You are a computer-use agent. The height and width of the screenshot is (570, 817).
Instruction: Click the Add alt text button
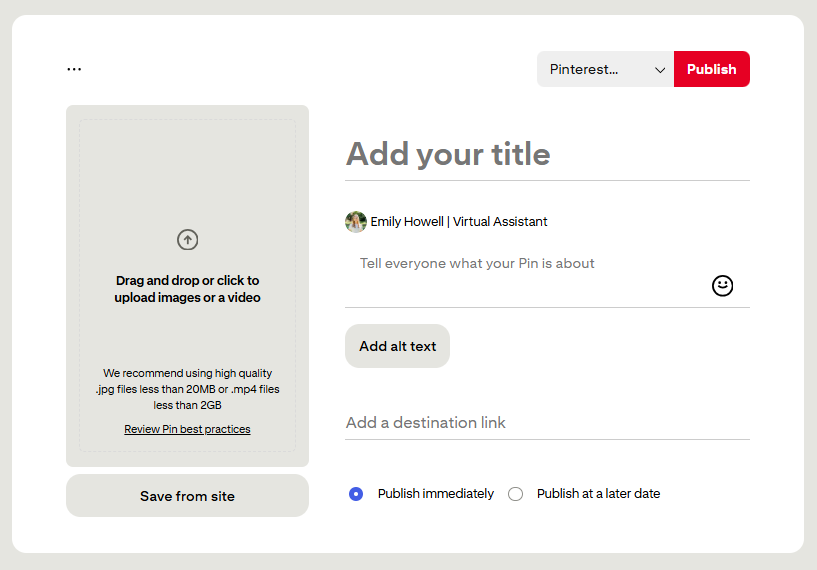[397, 346]
